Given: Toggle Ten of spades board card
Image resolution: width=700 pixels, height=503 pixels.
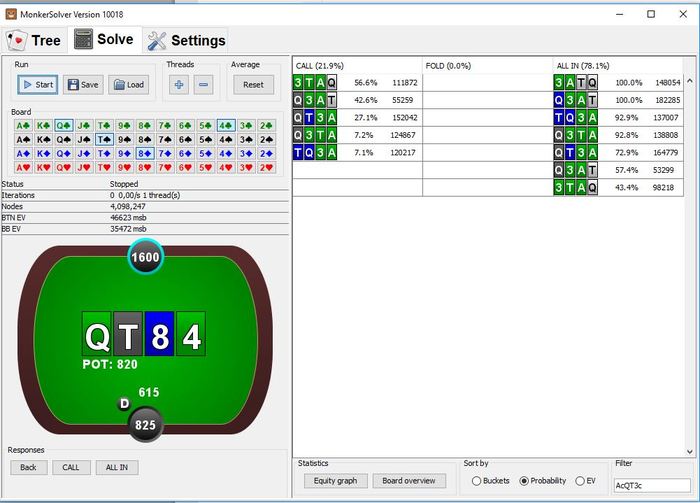Looking at the screenshot, I should [104, 140].
